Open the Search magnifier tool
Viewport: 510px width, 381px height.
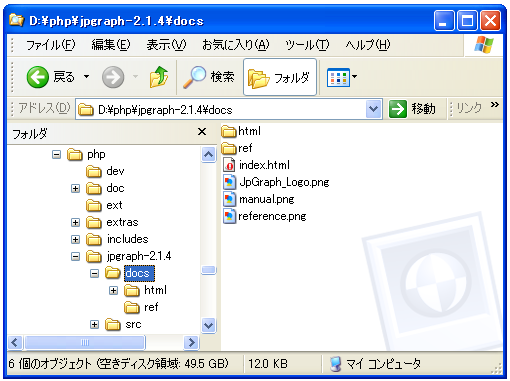click(x=195, y=77)
